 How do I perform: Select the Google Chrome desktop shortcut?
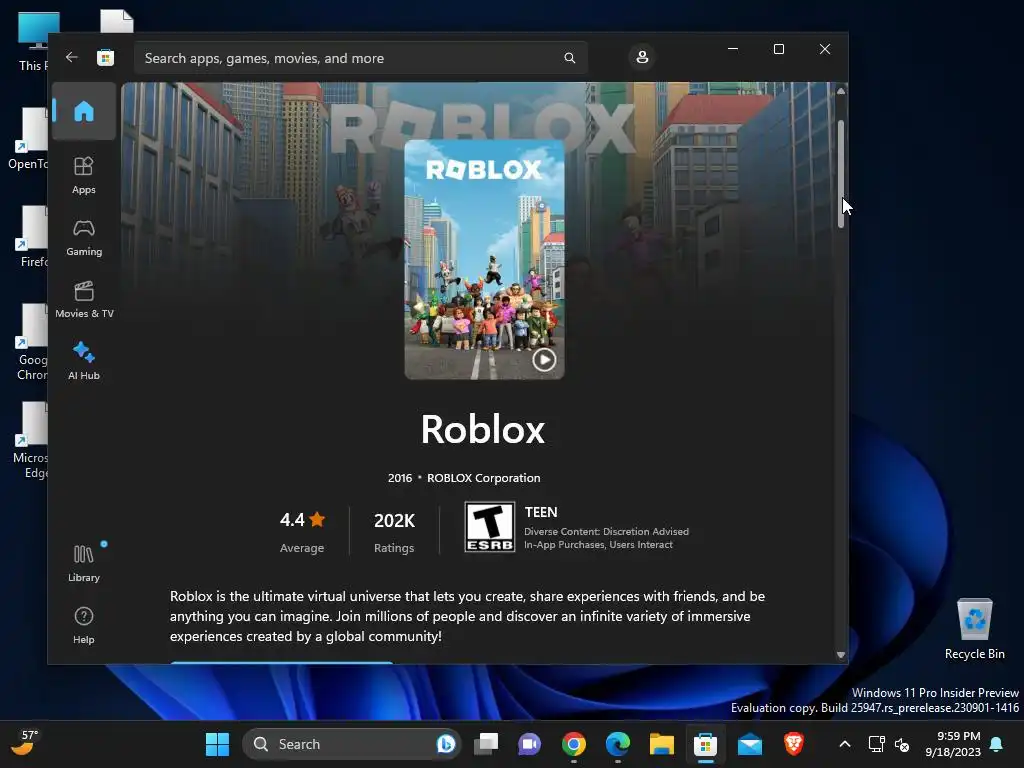31,342
